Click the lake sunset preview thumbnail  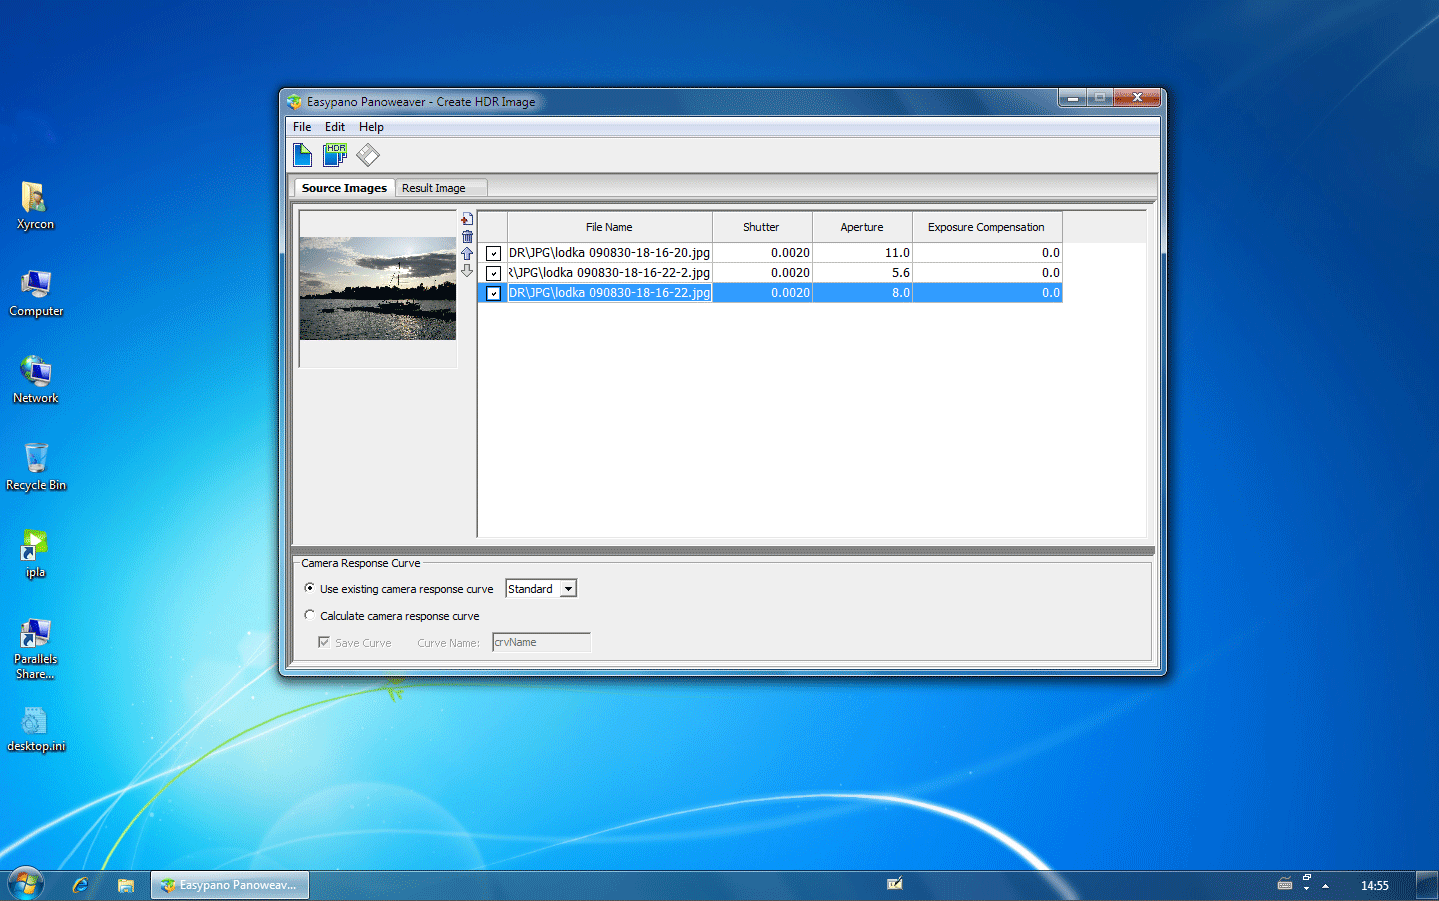[x=378, y=288]
